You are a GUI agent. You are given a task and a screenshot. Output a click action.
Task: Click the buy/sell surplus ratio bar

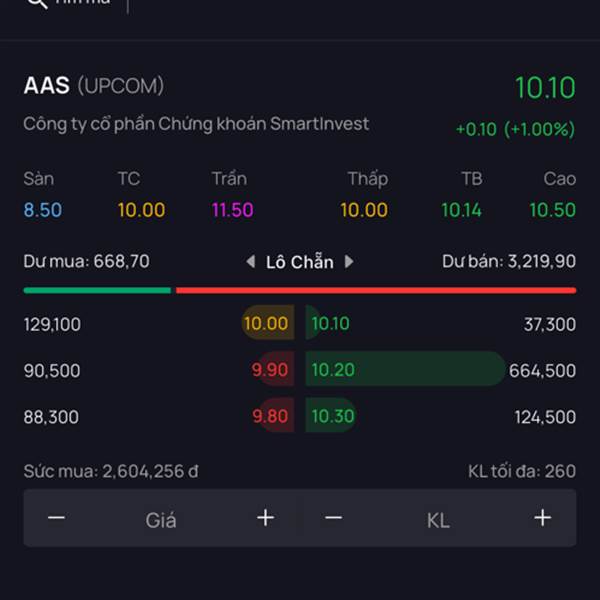(300, 290)
